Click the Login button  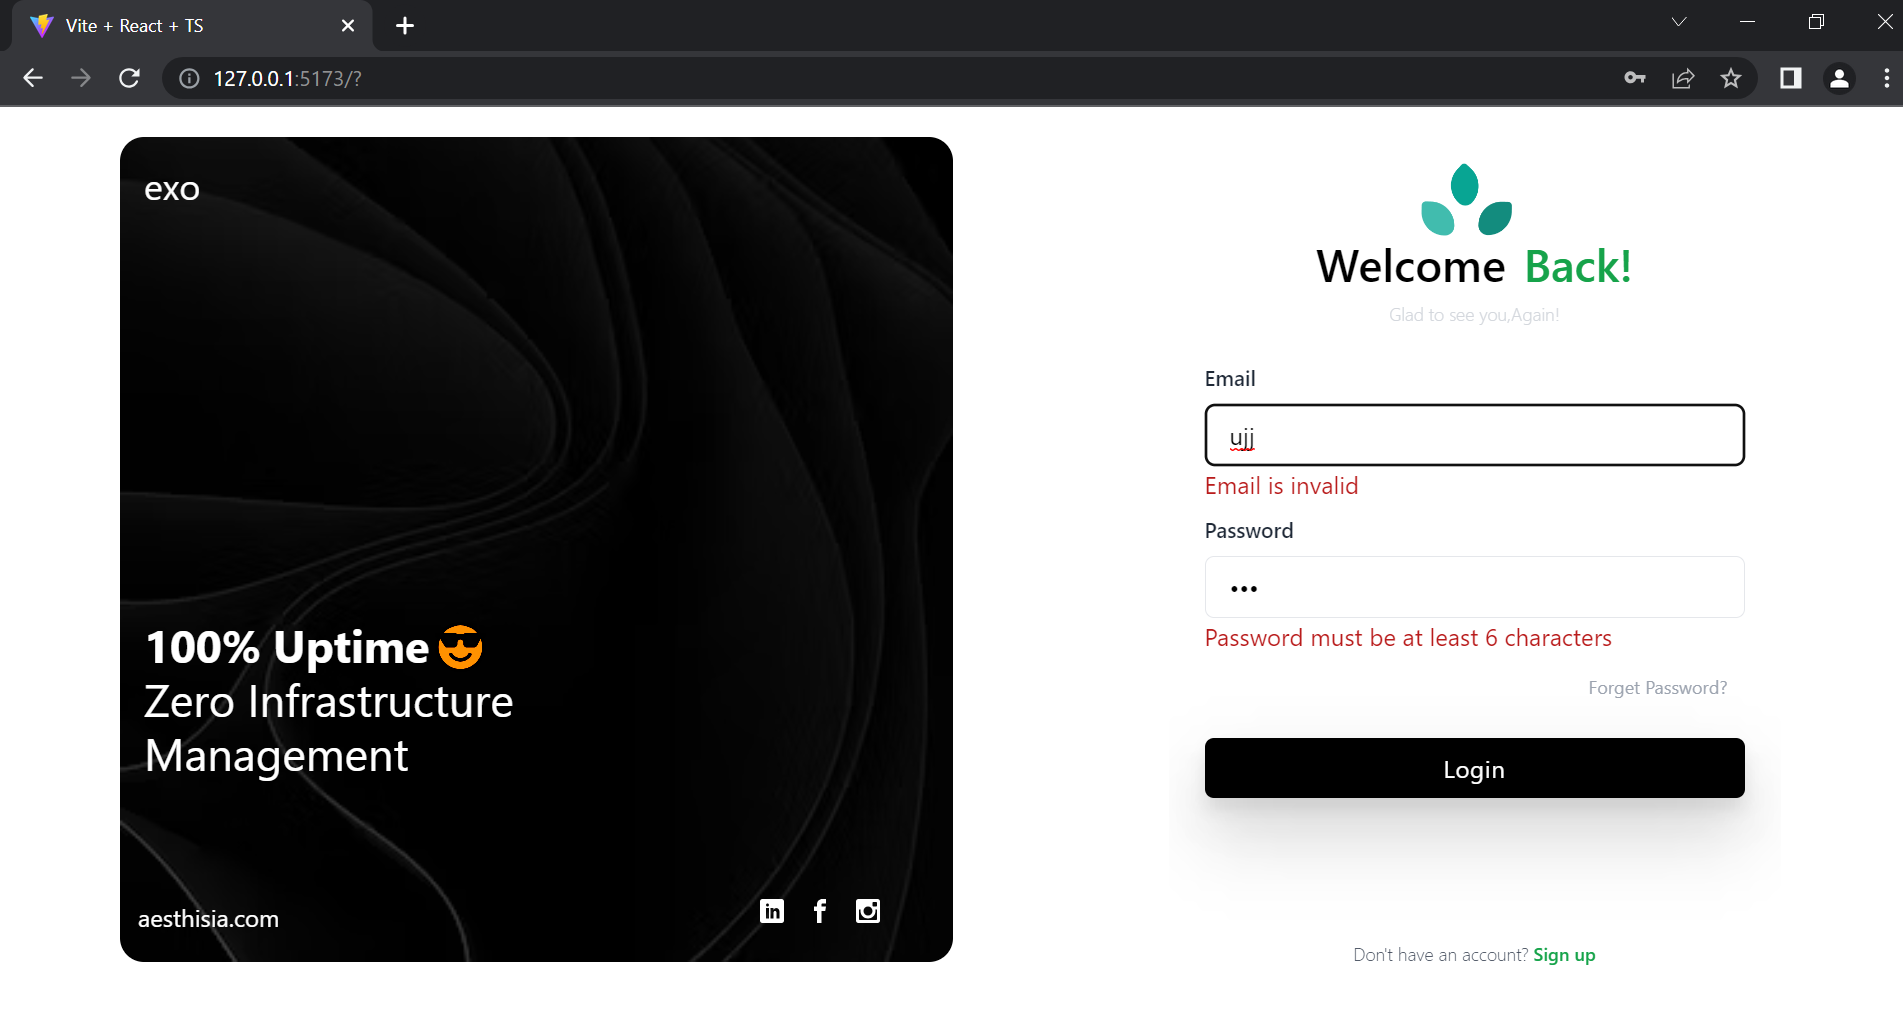click(x=1474, y=768)
